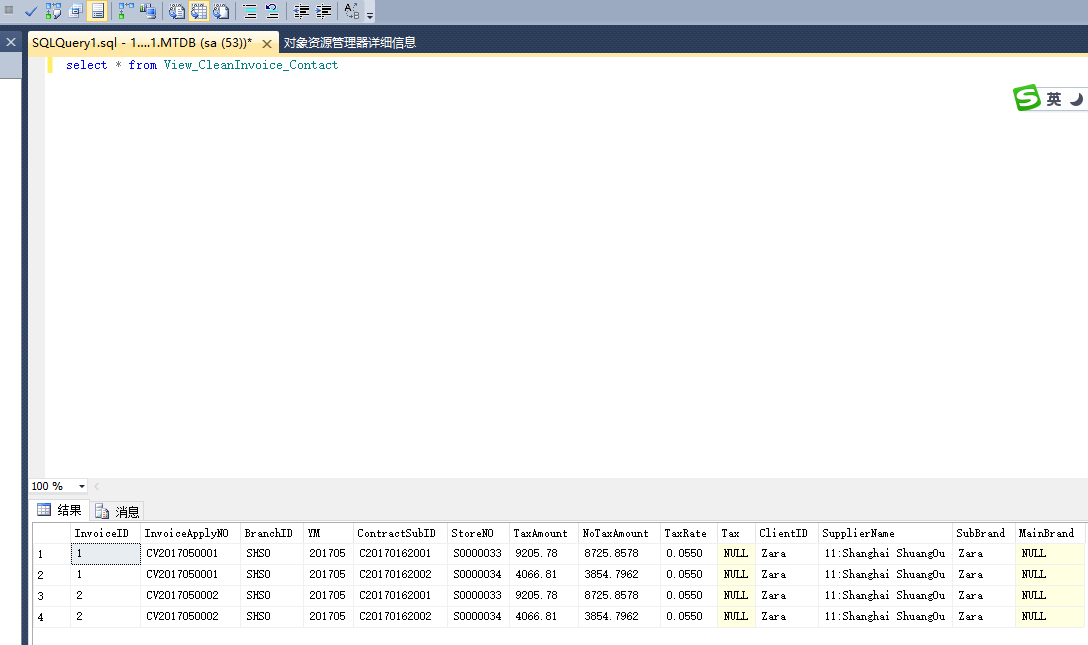Specify values for template parameters icon
The width and height of the screenshot is (1088, 645).
point(352,11)
